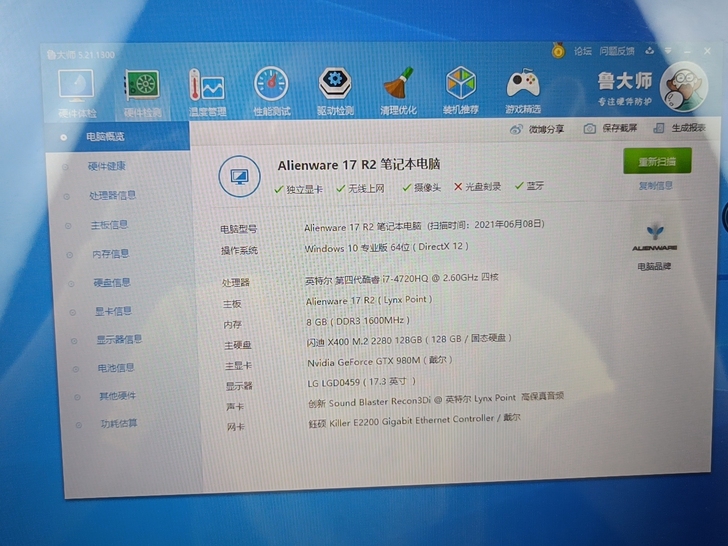Click the 保存截屏 camera icon
This screenshot has height=546, width=728.
(x=590, y=129)
